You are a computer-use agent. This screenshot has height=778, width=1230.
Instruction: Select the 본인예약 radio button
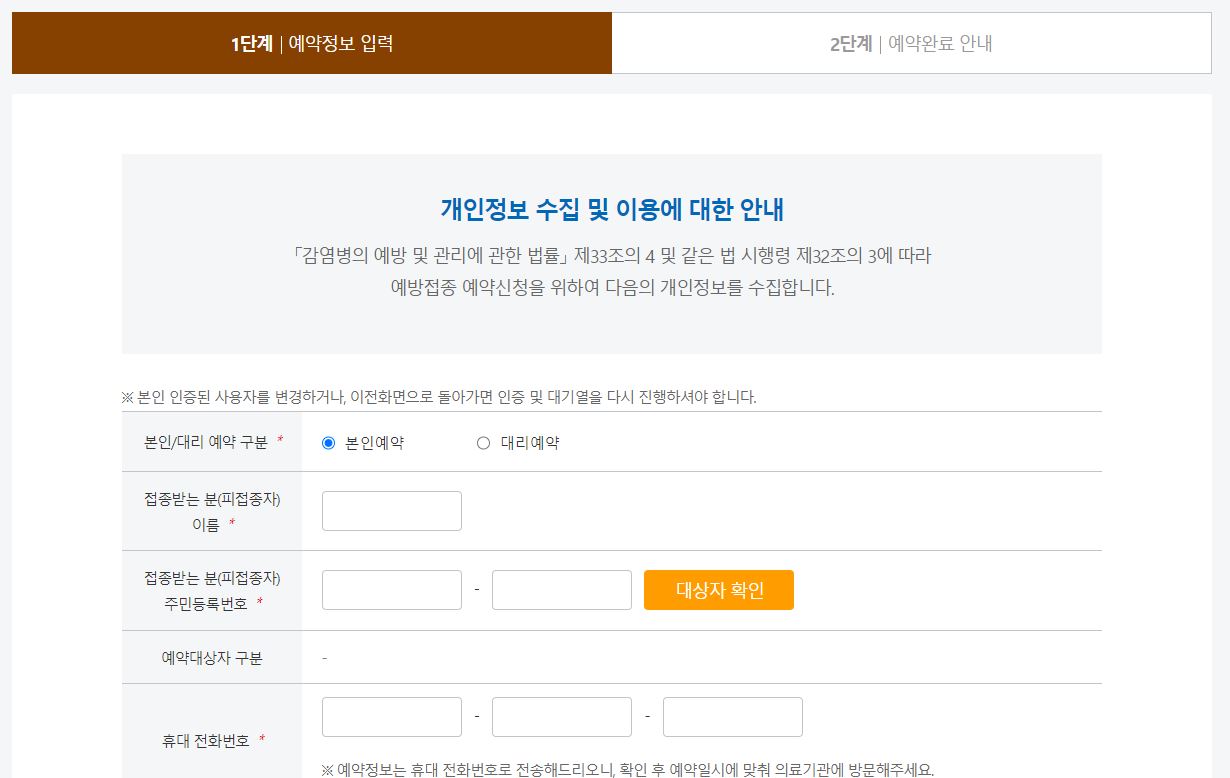(x=329, y=443)
